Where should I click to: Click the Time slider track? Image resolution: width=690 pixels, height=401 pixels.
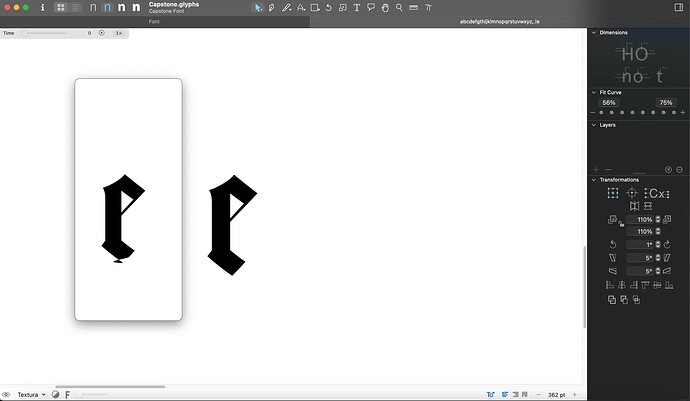(50, 33)
